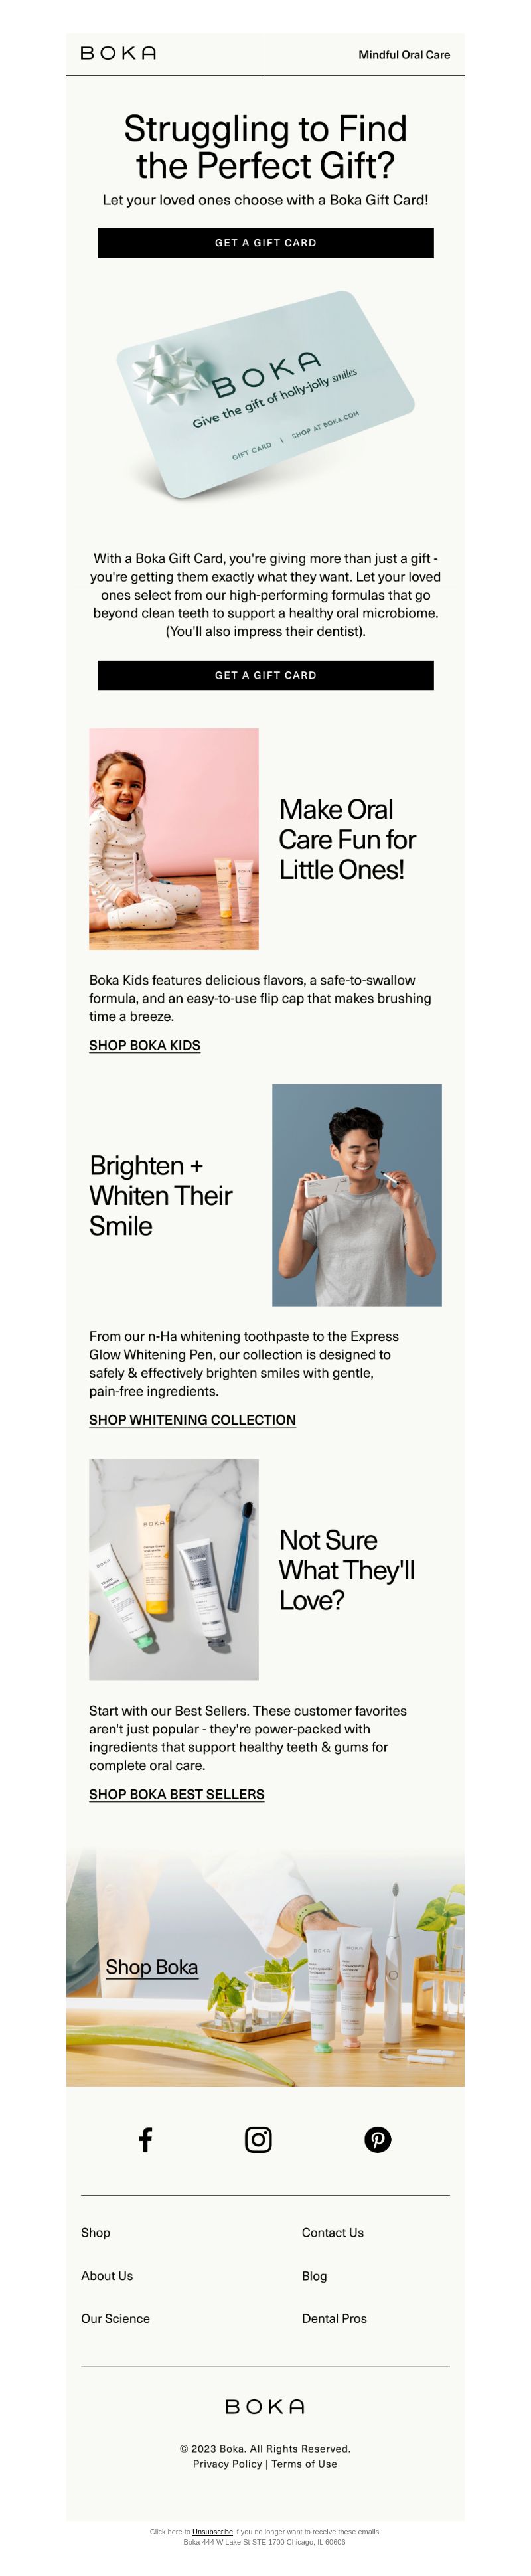Open the Pinterest icon link
This screenshot has width=531, height=2576.
(377, 2140)
